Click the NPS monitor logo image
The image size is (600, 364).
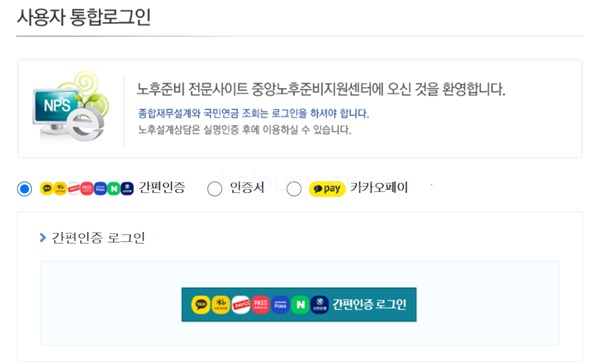(69, 107)
